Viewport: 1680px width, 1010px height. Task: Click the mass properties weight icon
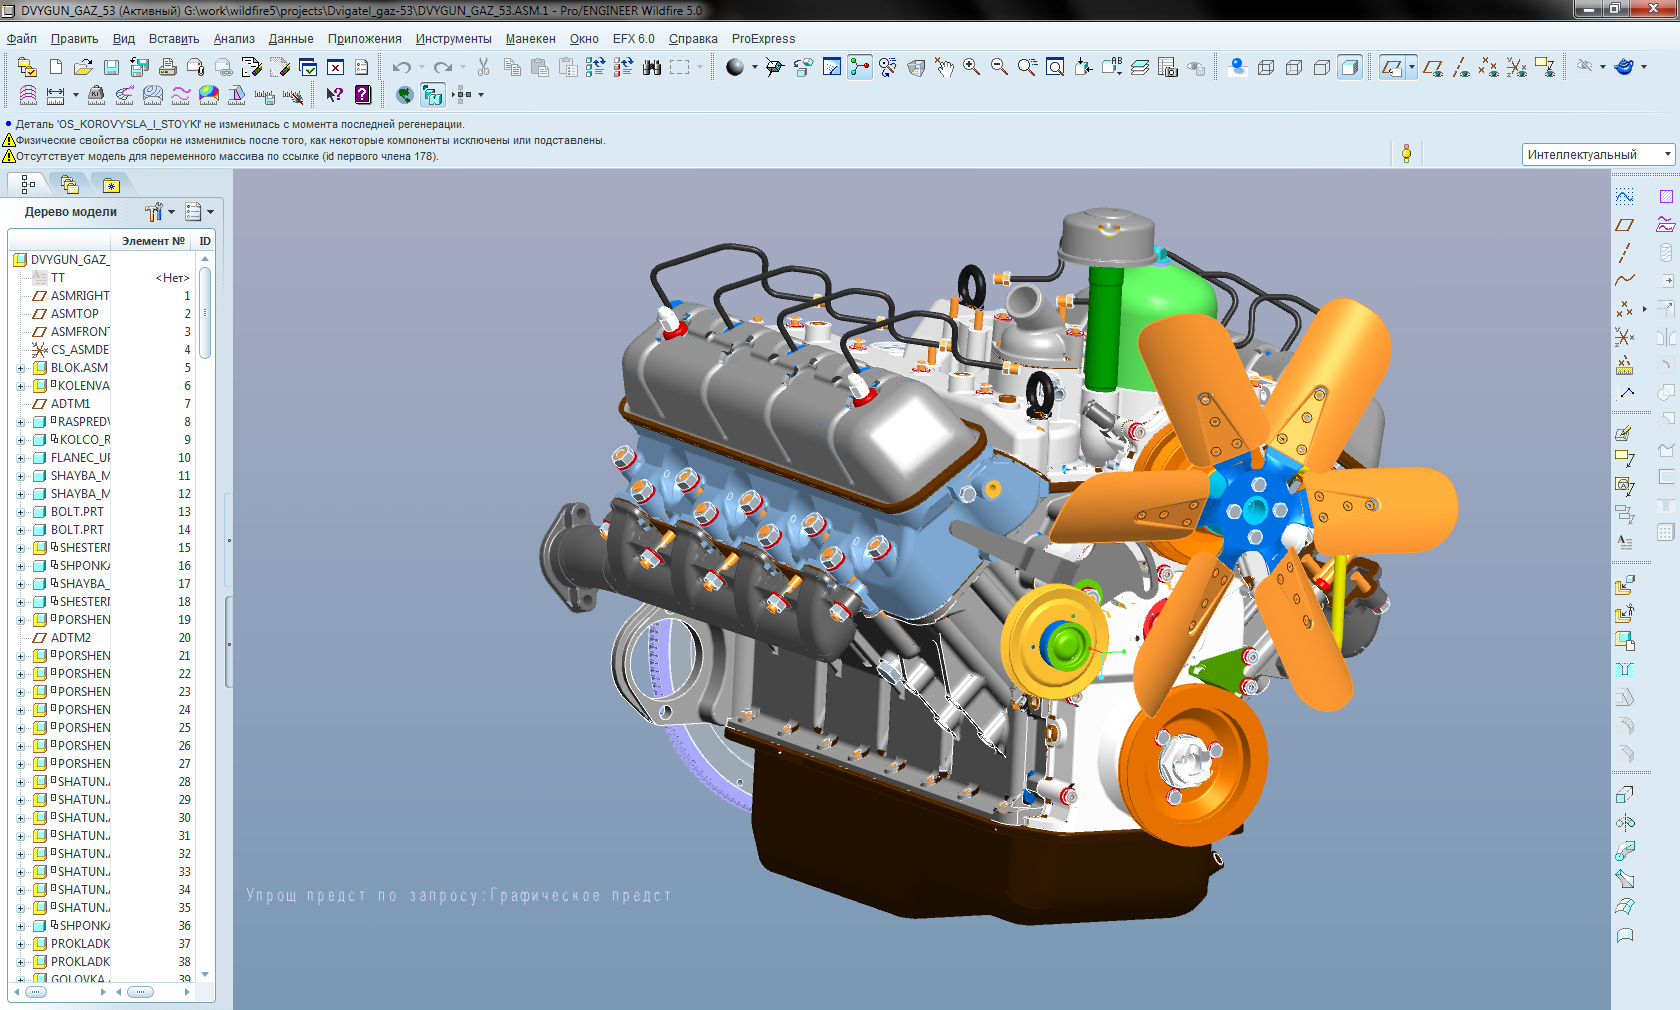click(x=96, y=95)
